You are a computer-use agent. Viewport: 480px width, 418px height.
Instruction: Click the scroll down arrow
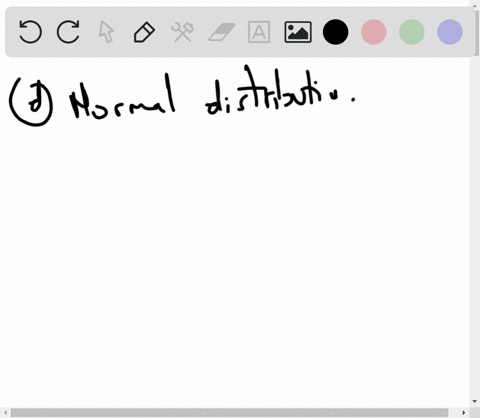[475, 401]
